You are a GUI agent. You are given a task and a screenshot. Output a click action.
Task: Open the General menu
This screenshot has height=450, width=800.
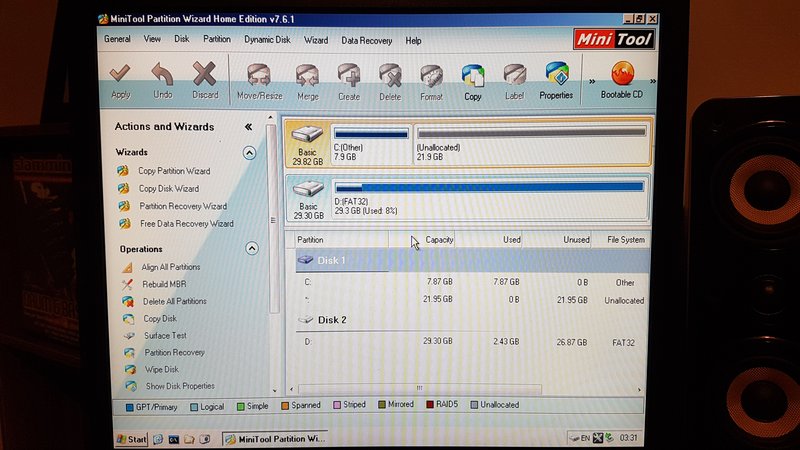(117, 39)
